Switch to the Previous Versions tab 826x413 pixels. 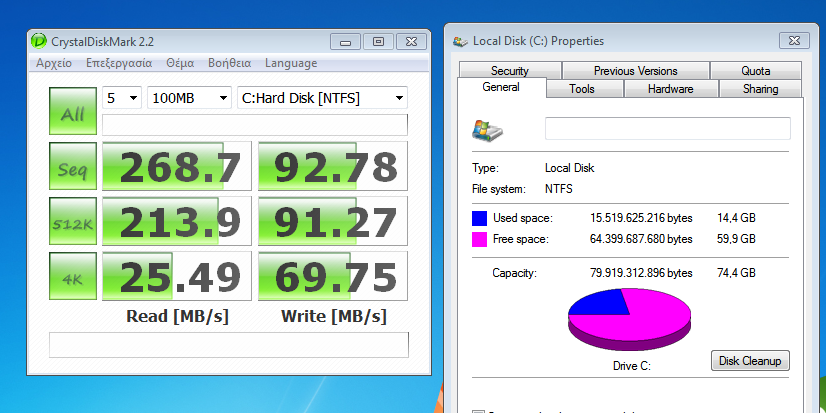point(636,71)
